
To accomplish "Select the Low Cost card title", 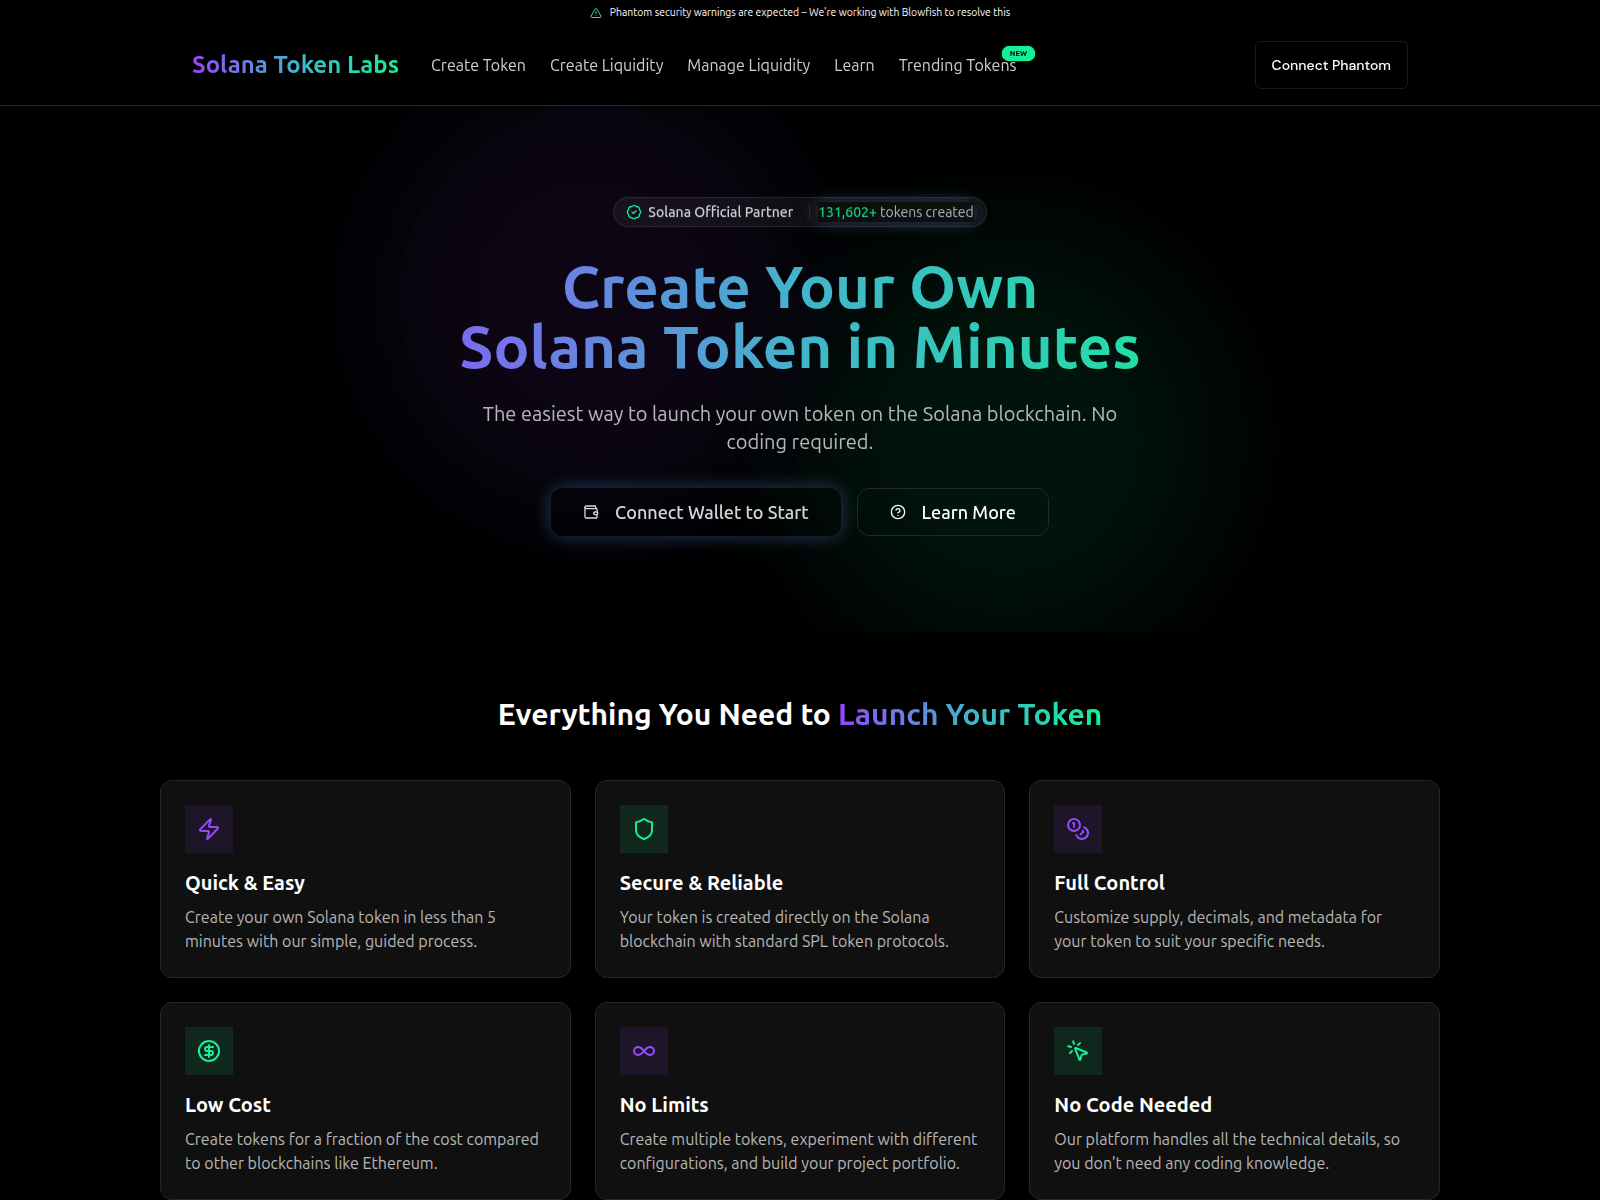I will click(x=228, y=1105).
